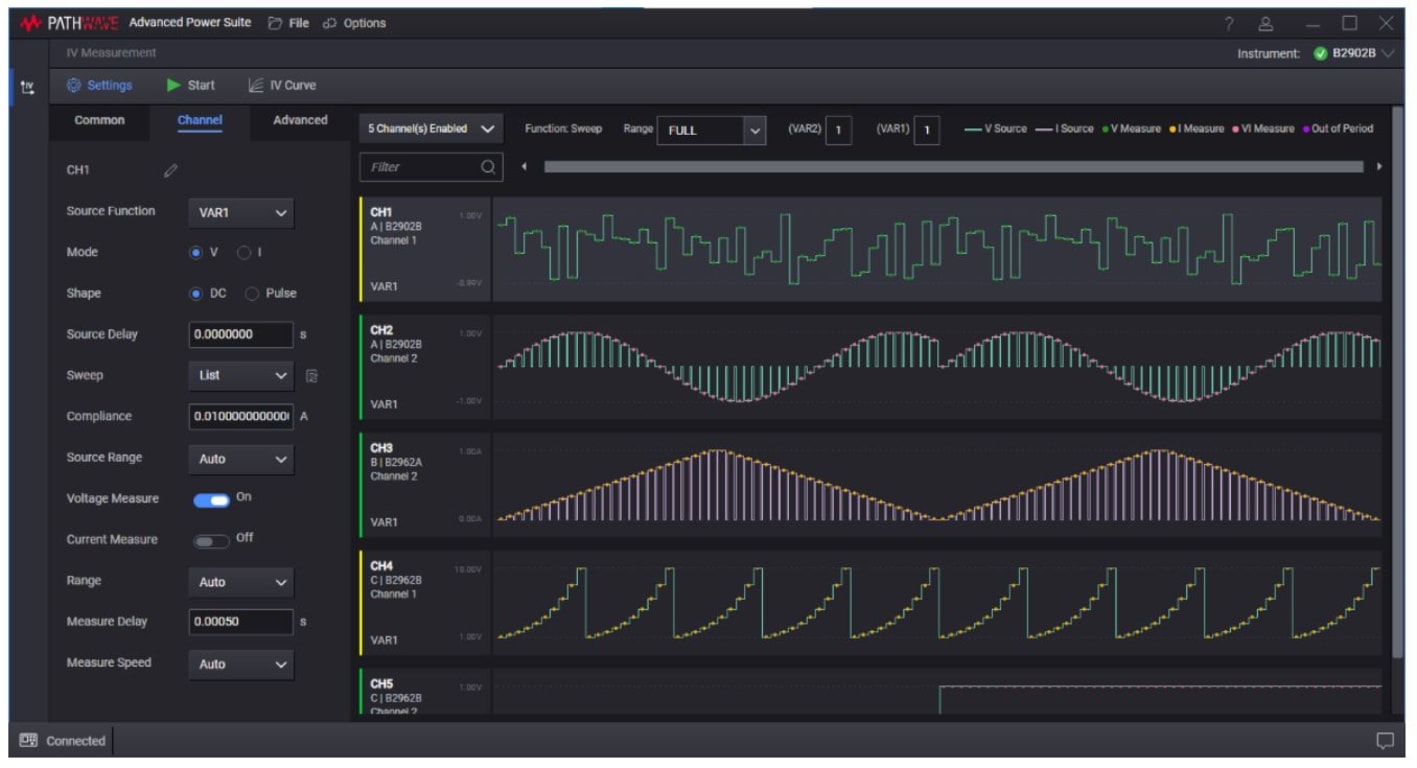
Task: Click the Settings button
Action: point(99,85)
